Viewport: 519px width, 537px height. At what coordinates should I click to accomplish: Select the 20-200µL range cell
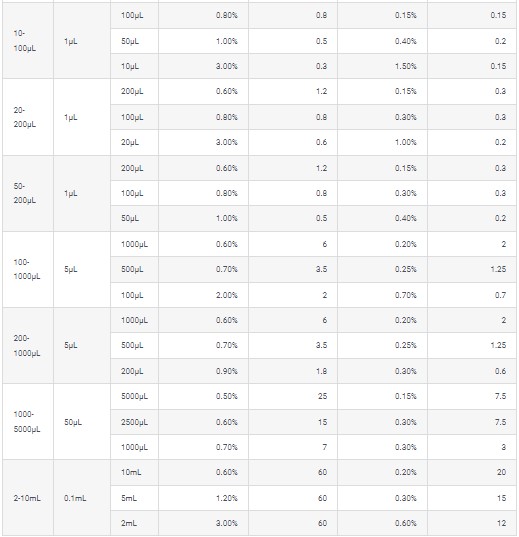pyautogui.click(x=28, y=117)
